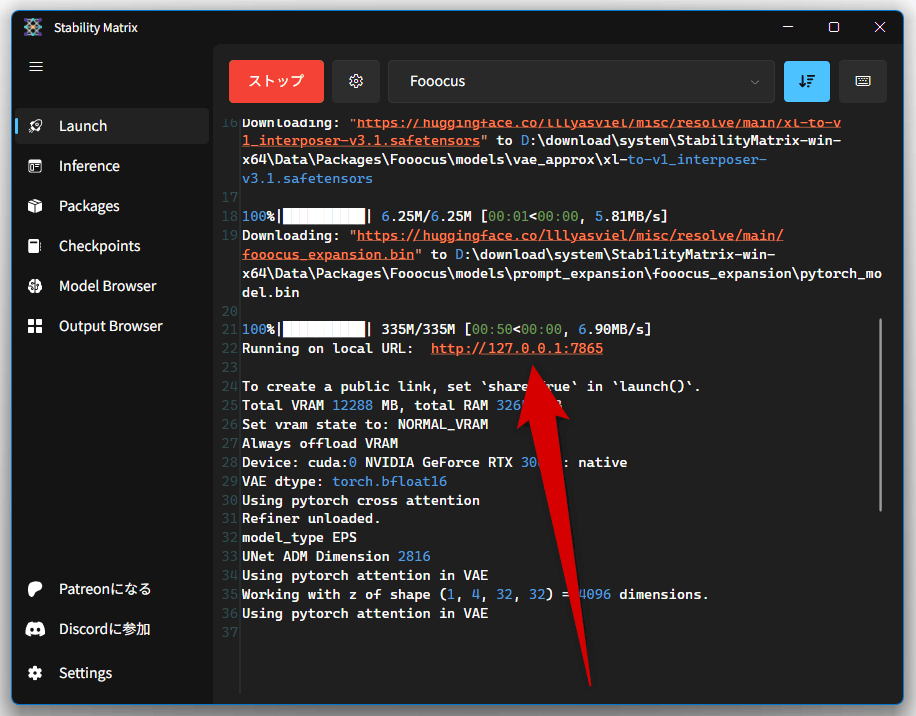Open the Launch page
This screenshot has width=916, height=716.
[112, 126]
